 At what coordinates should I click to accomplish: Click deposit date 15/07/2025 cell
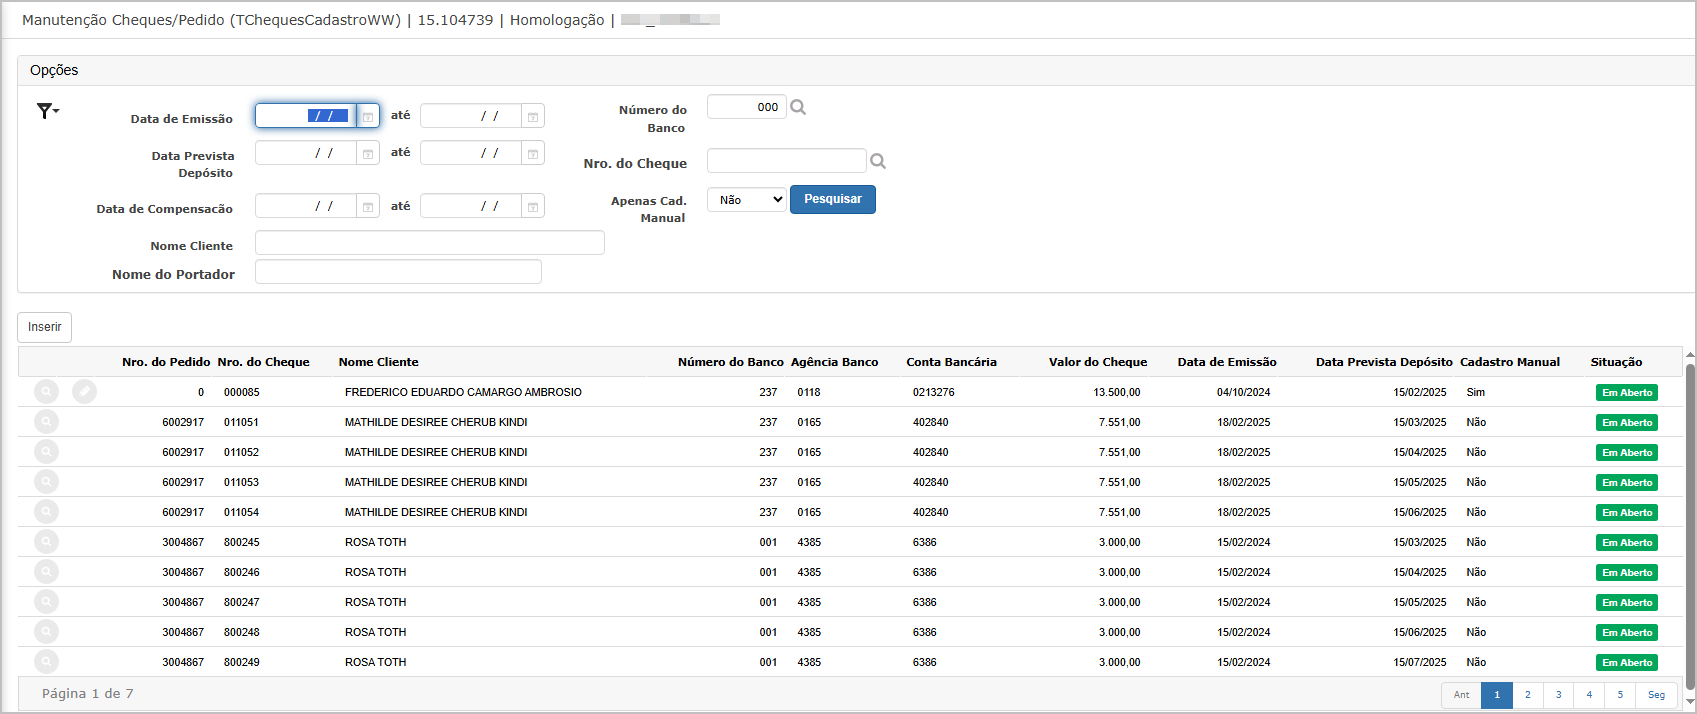tap(1420, 662)
